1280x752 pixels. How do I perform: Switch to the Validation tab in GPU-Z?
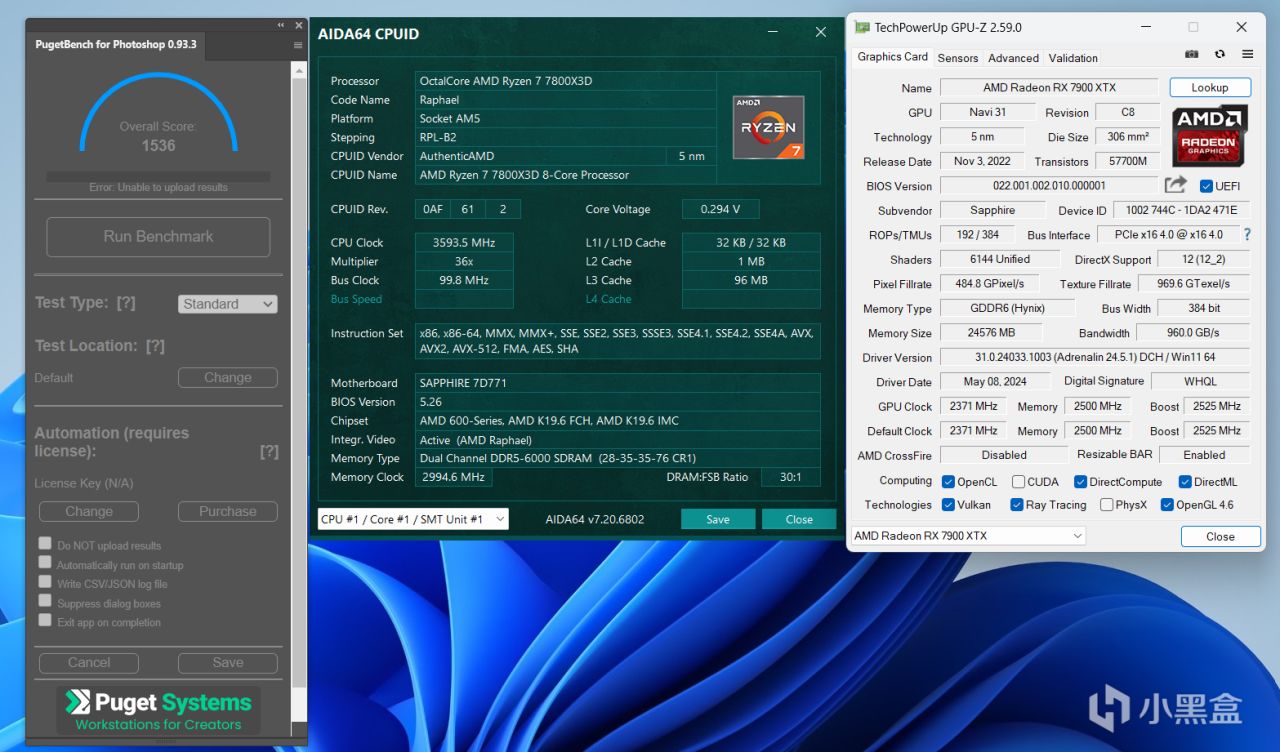pyautogui.click(x=1073, y=58)
